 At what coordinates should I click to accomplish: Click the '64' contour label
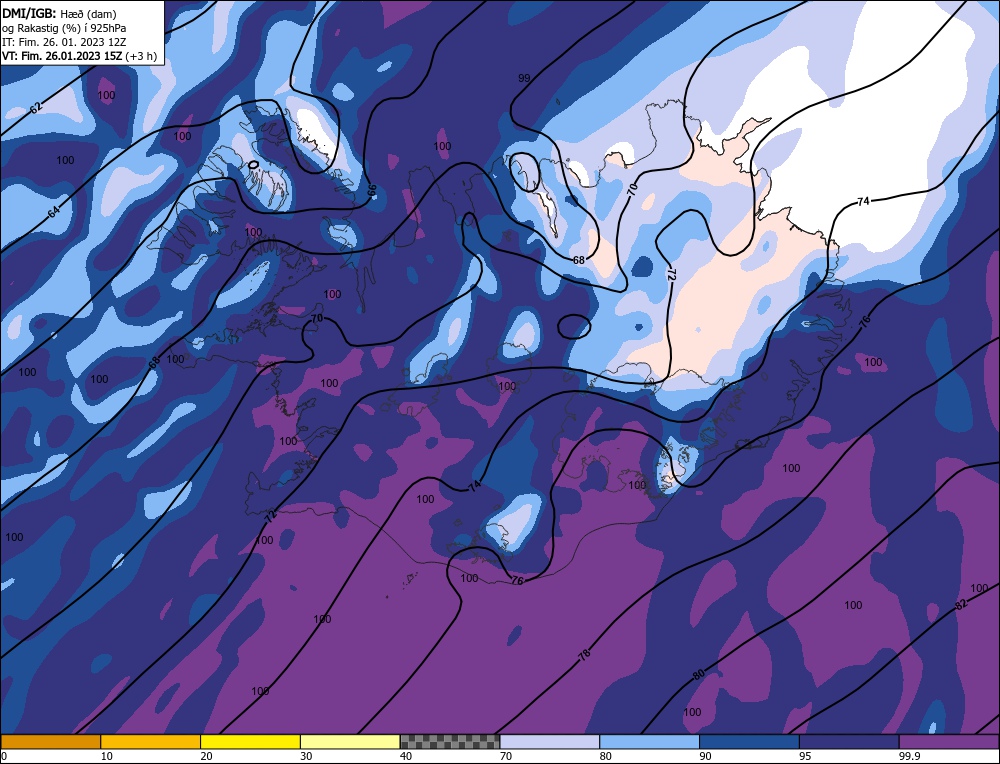coord(54,212)
